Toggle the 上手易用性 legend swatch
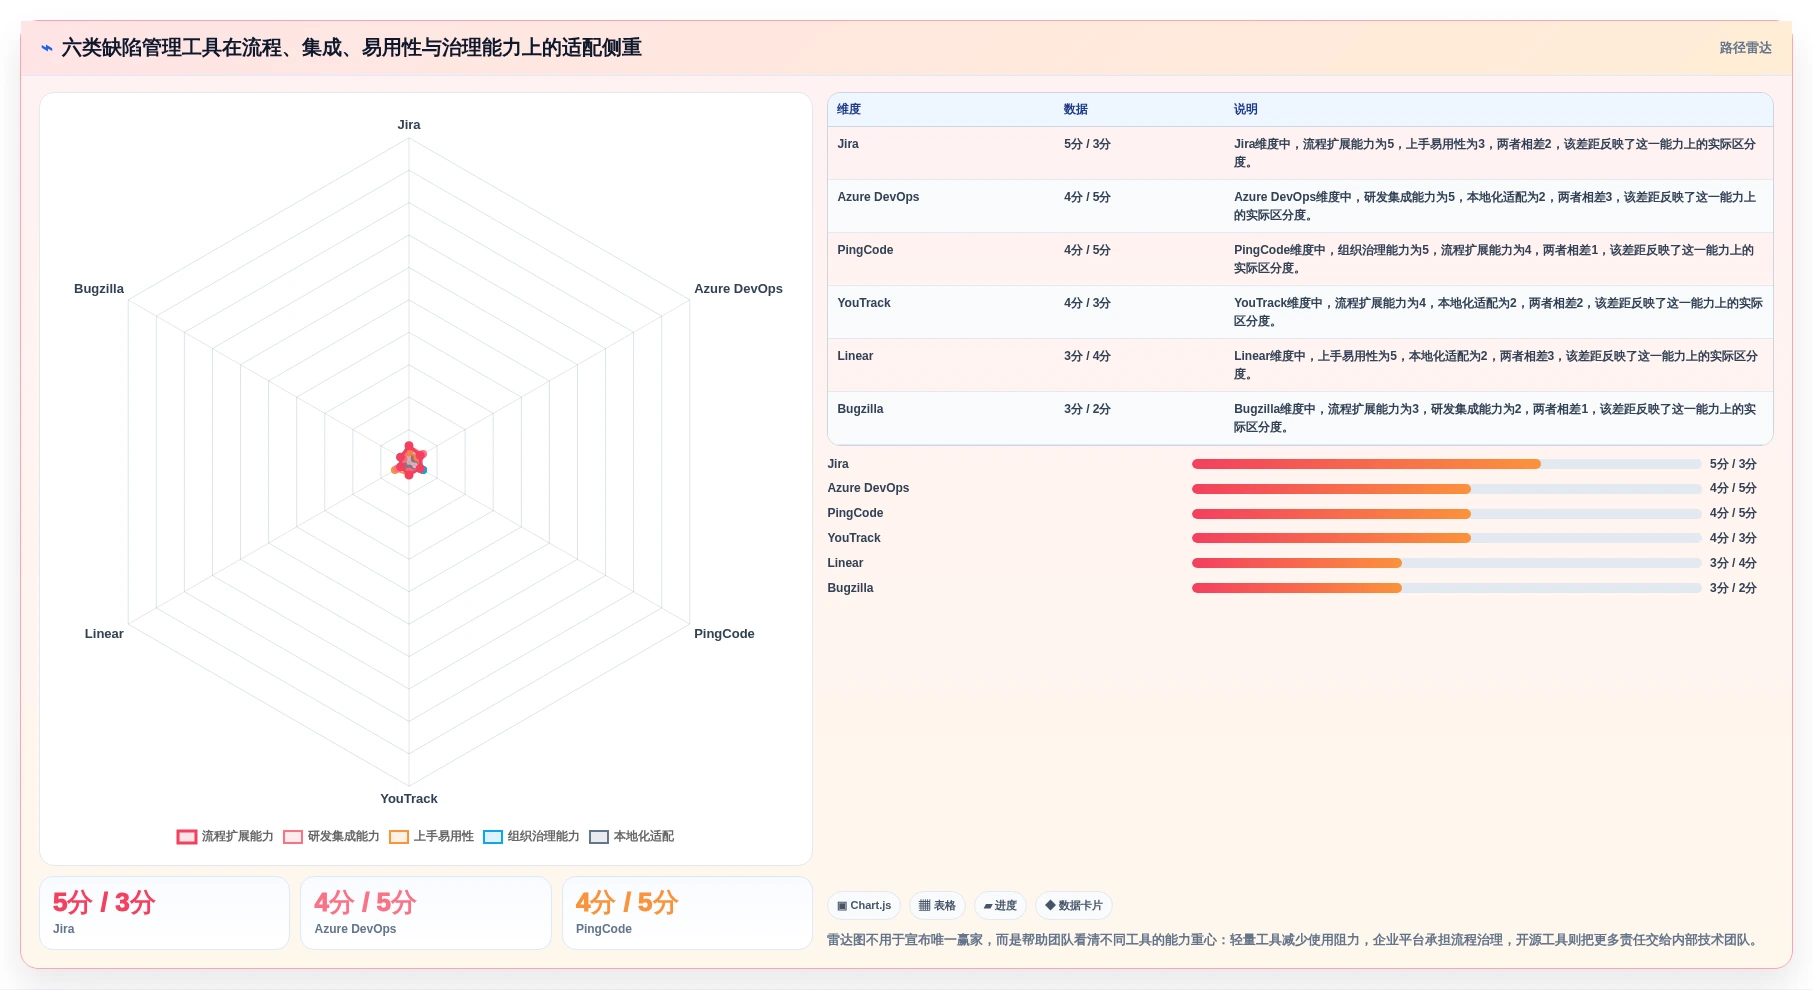 tap(399, 837)
